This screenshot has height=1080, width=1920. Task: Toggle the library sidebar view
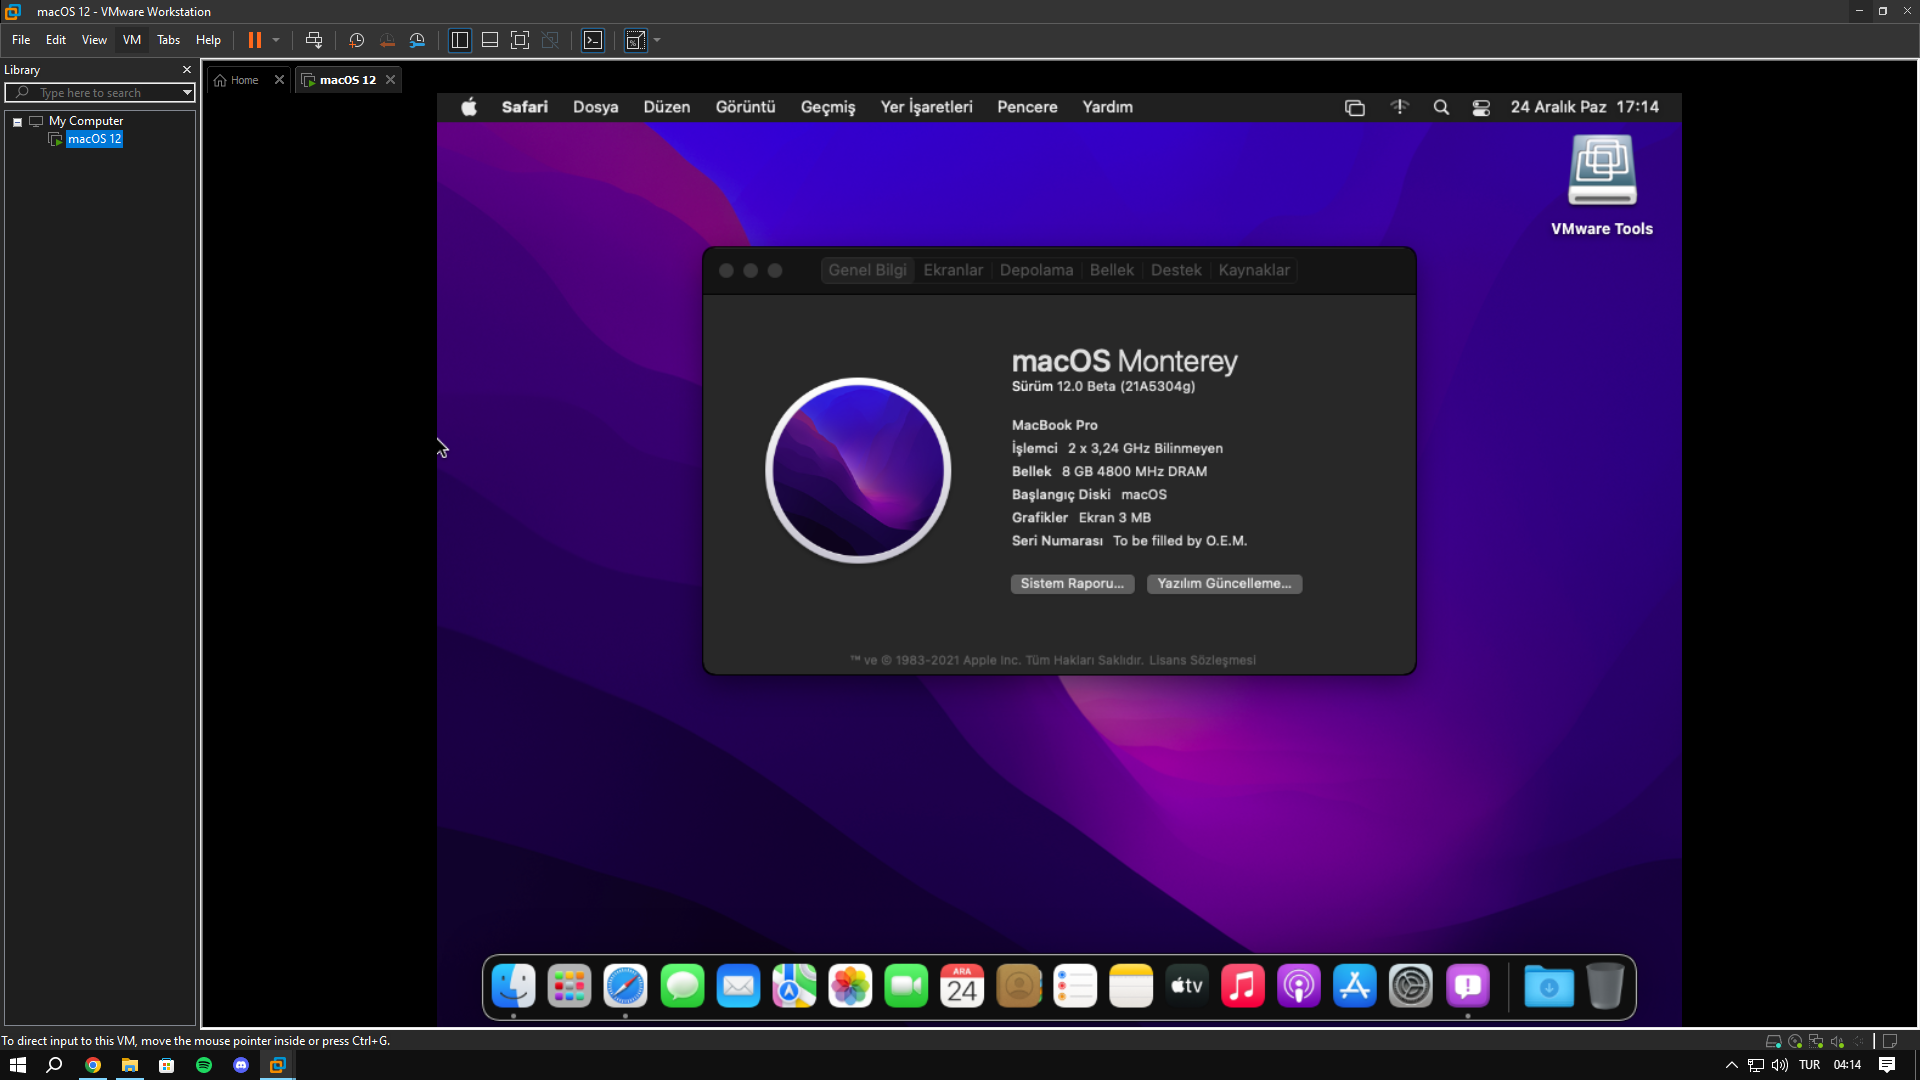tap(460, 40)
